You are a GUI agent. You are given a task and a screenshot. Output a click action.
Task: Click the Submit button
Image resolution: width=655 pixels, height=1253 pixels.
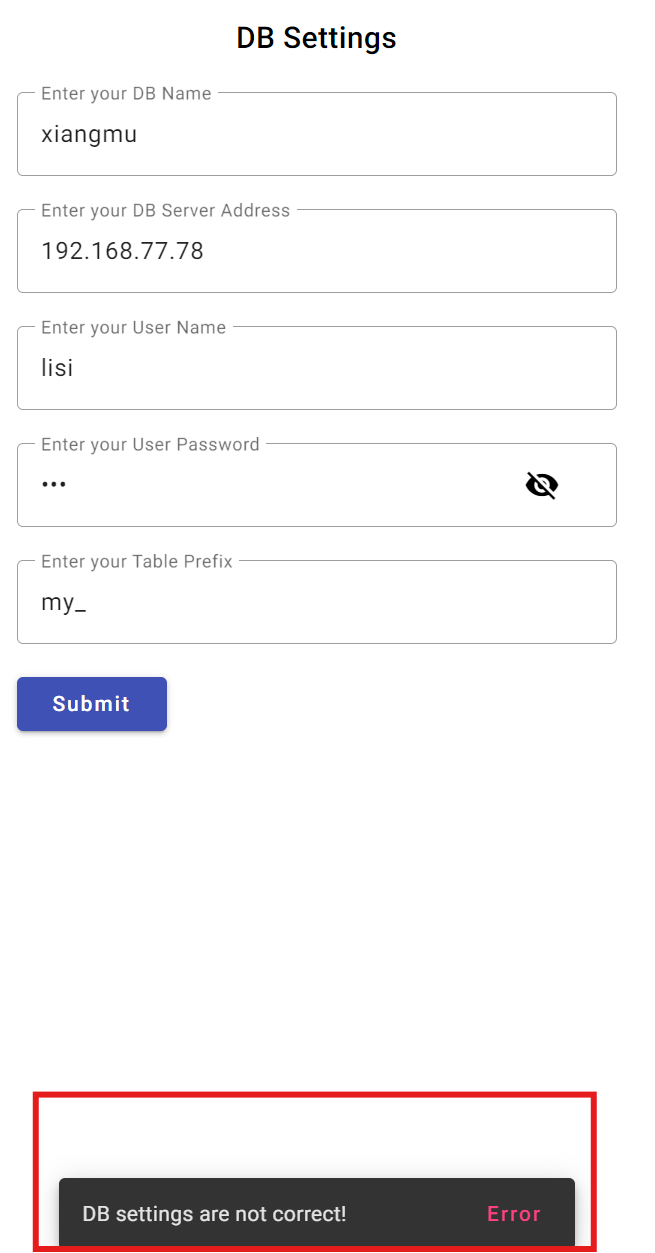(x=92, y=704)
